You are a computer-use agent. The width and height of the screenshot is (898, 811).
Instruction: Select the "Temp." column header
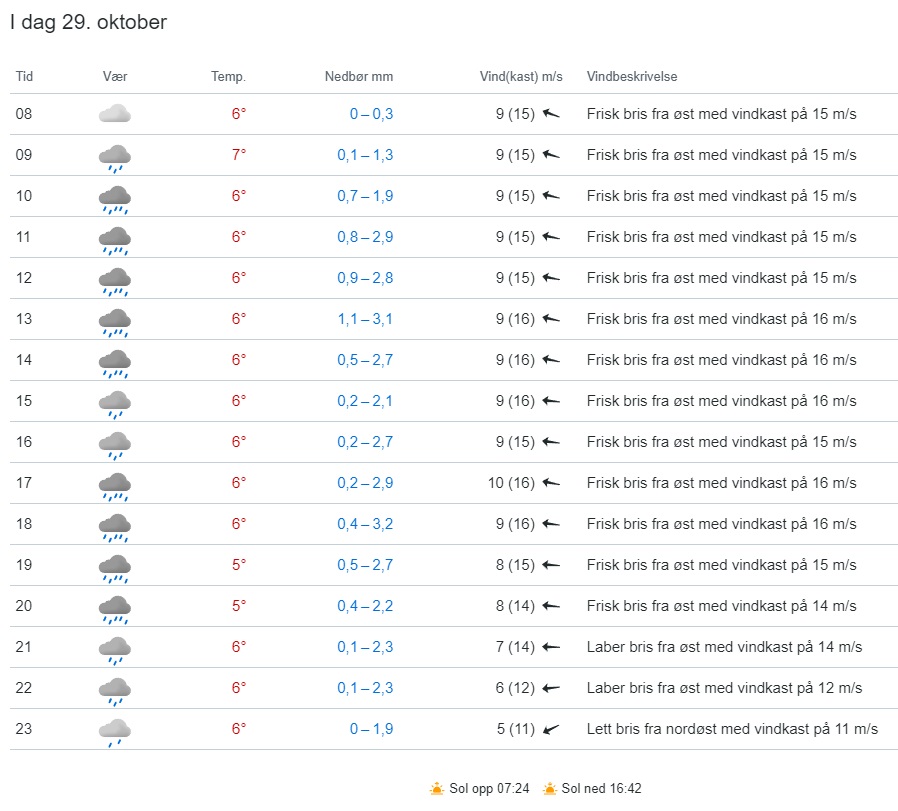(228, 77)
